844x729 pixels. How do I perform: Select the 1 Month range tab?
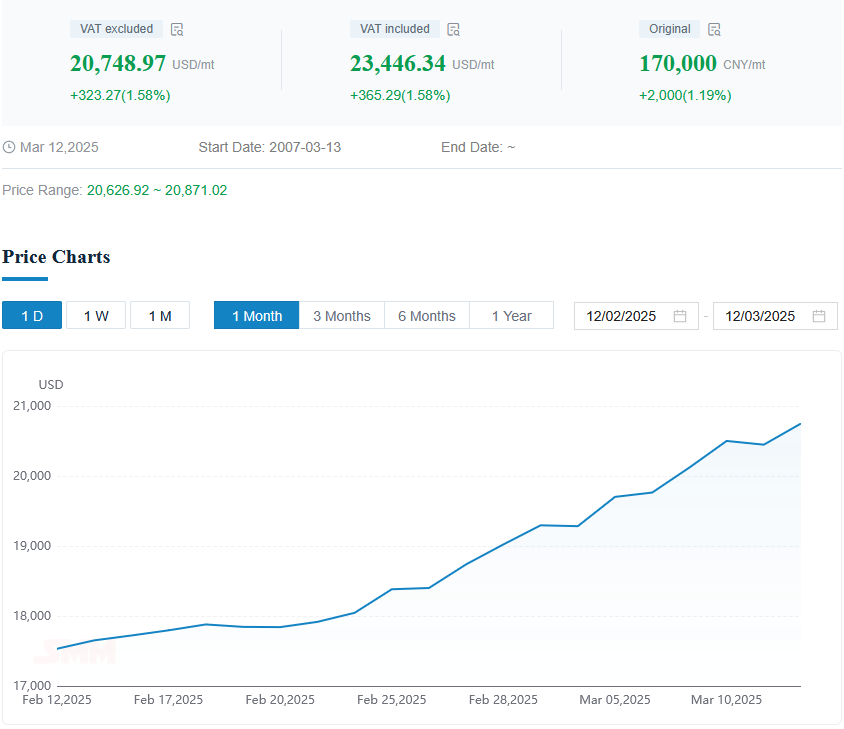(257, 316)
